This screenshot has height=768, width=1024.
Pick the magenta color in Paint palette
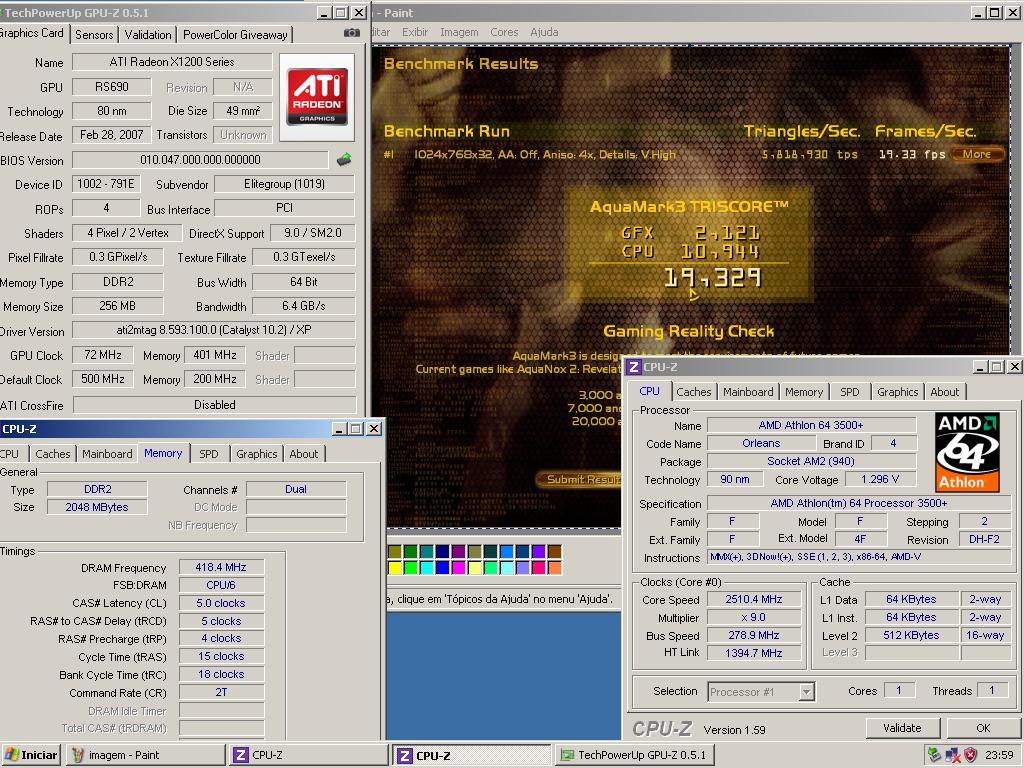(x=458, y=568)
